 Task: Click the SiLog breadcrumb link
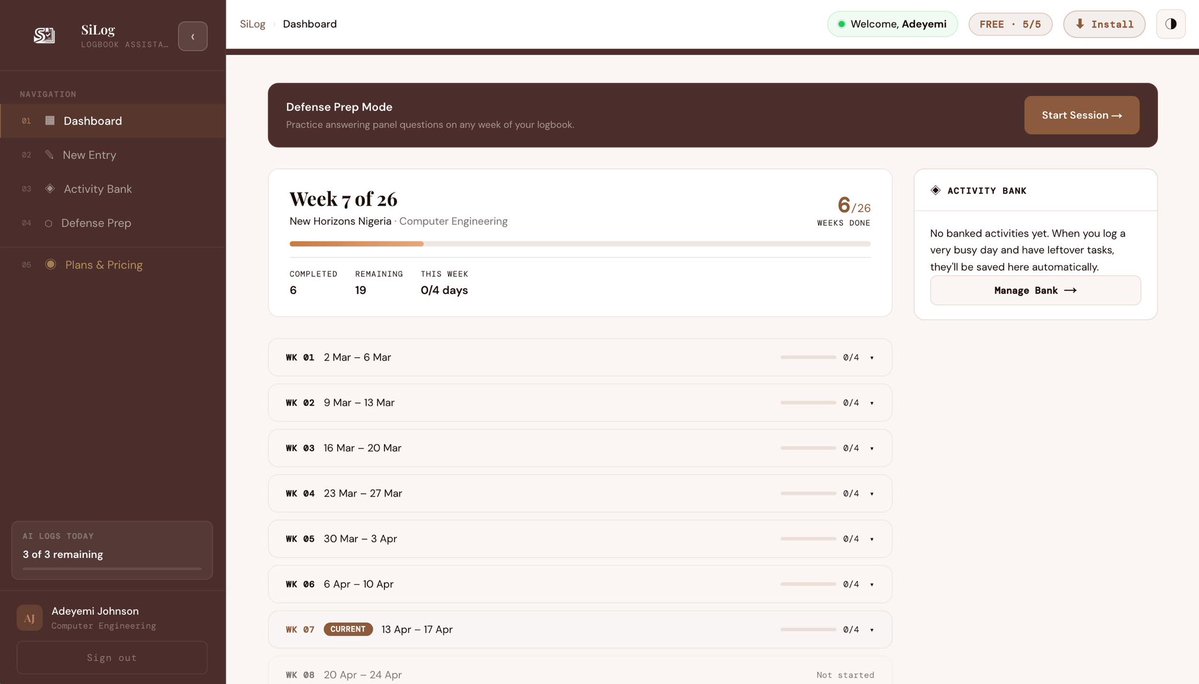pos(252,24)
